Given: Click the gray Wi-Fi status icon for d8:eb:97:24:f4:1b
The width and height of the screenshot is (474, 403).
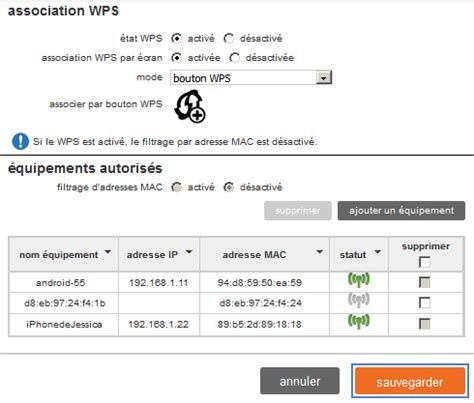Looking at the screenshot, I should click(x=359, y=300).
